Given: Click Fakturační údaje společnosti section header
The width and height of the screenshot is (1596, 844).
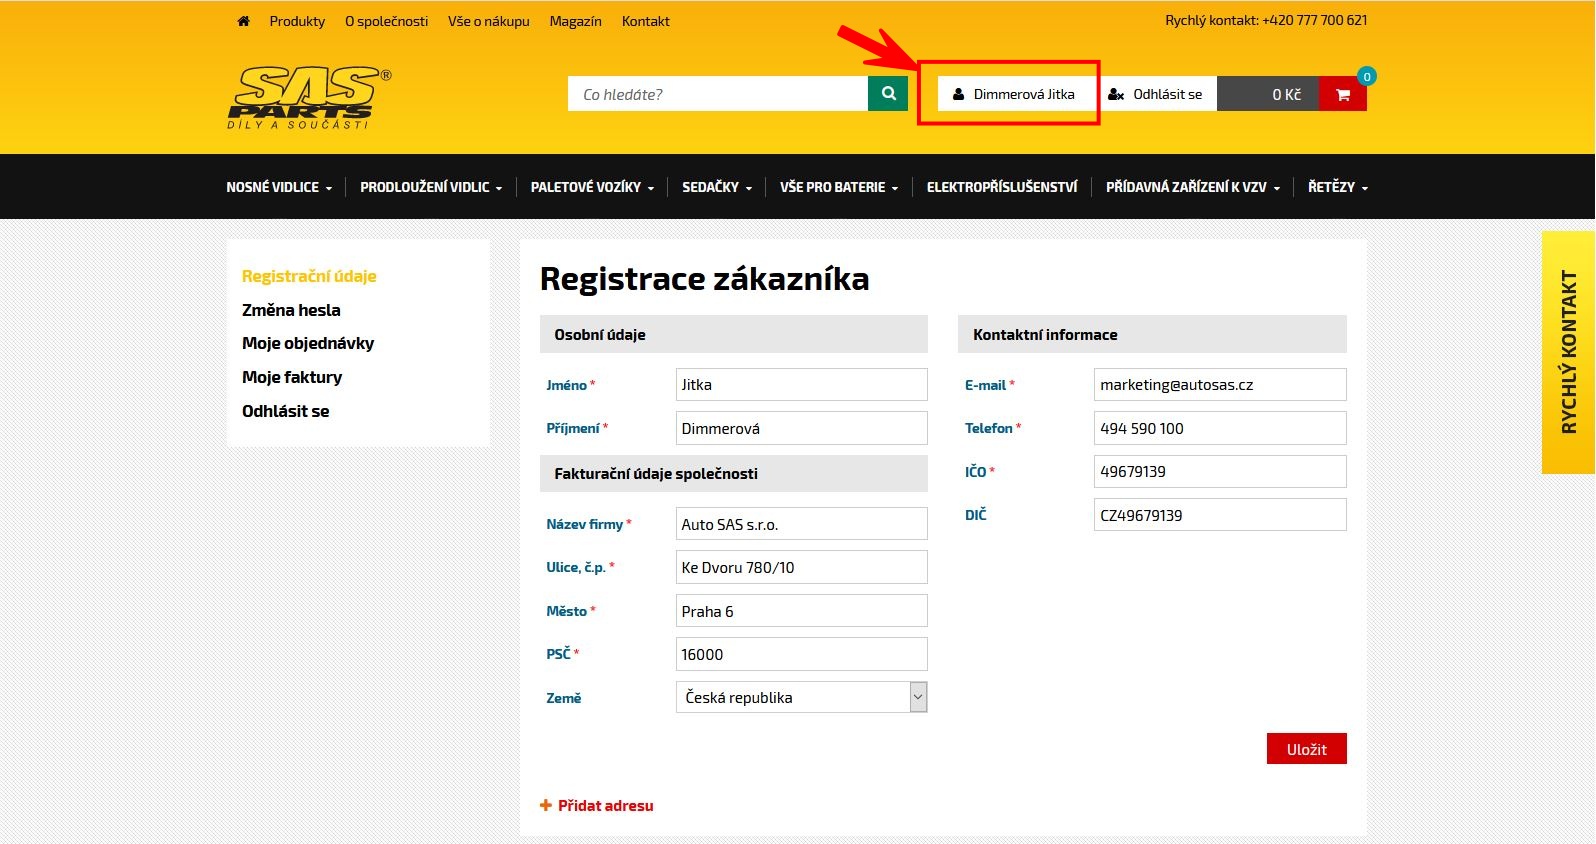Looking at the screenshot, I should [734, 473].
